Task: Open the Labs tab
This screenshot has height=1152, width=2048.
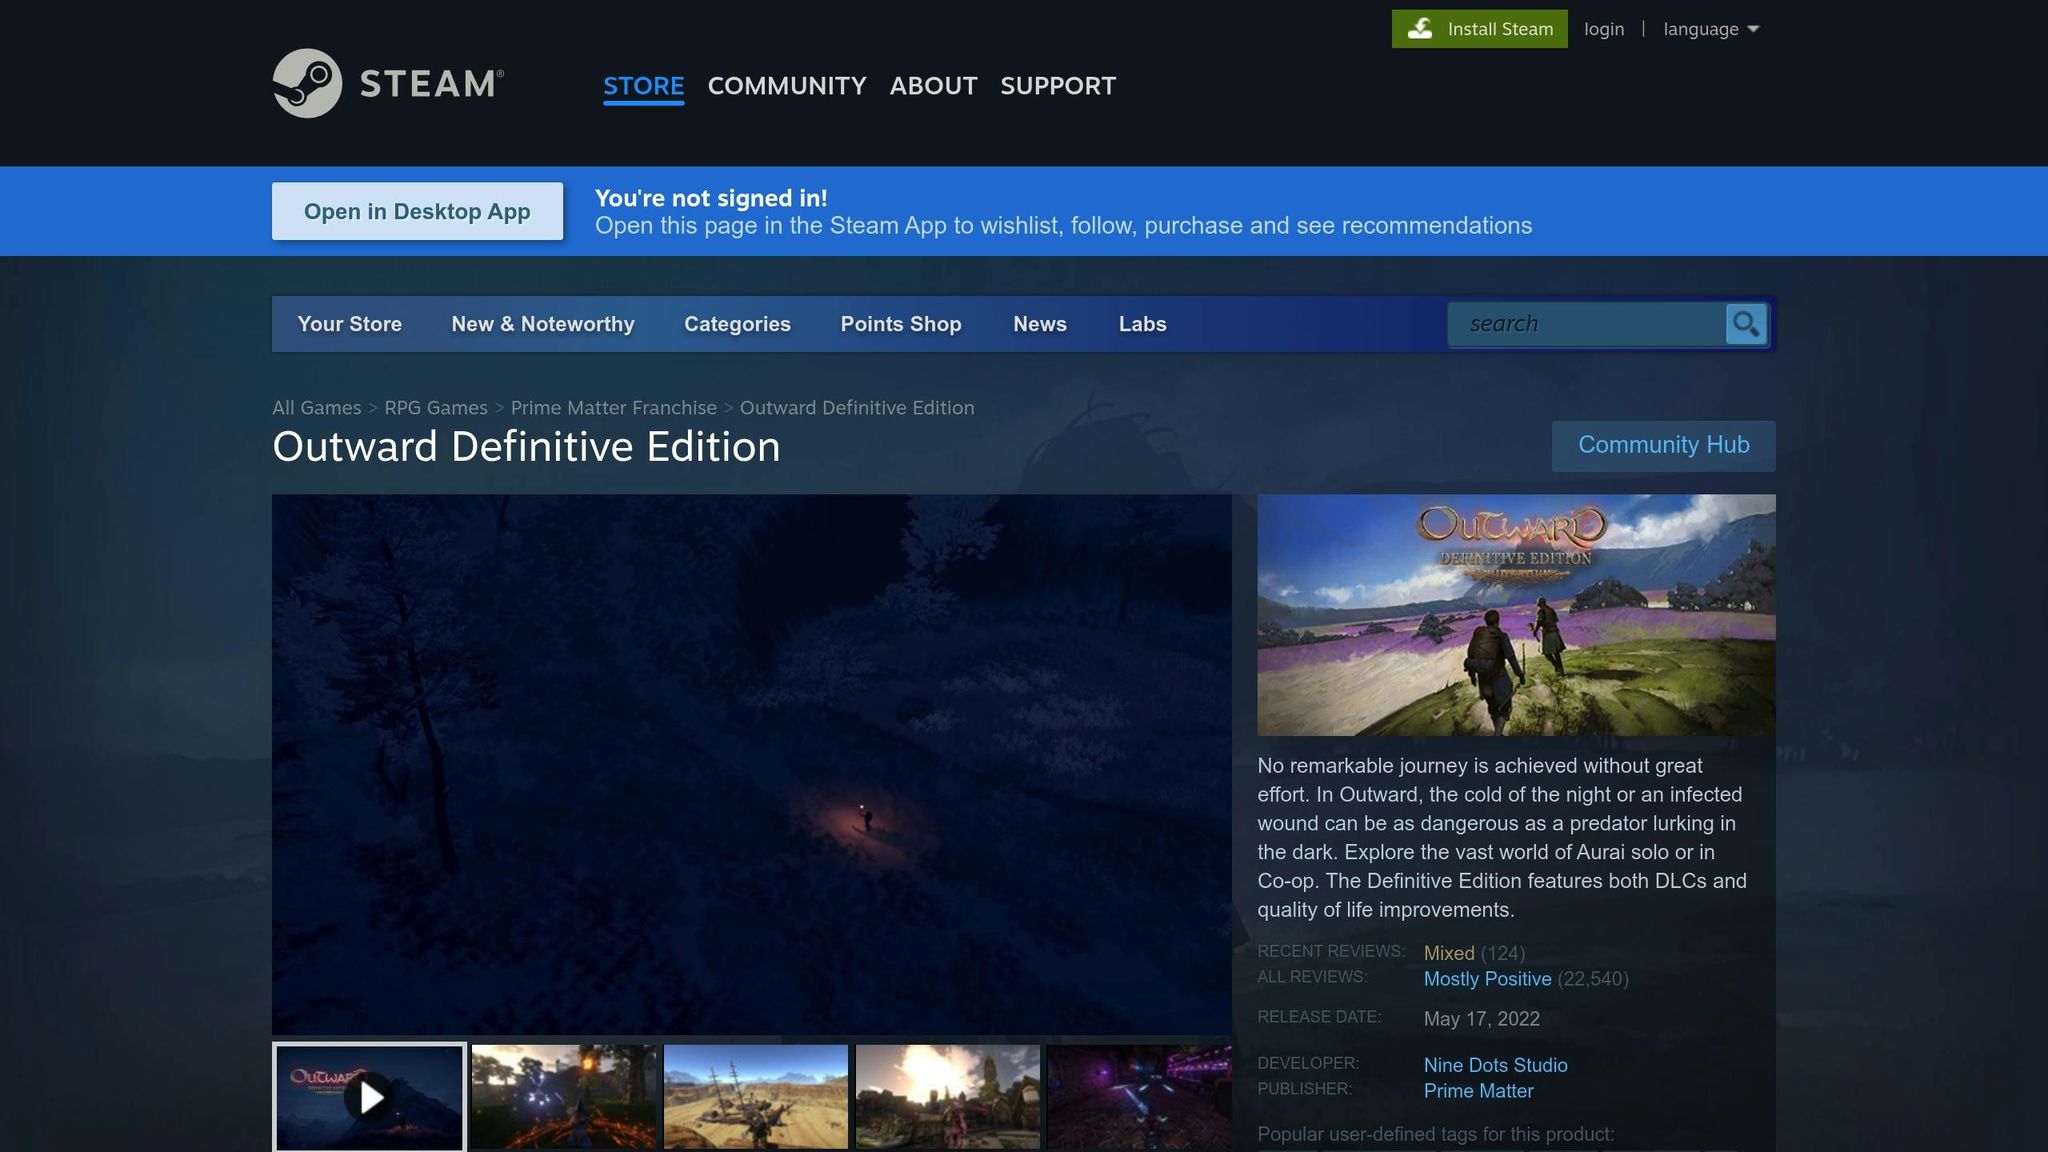Action: (x=1142, y=324)
